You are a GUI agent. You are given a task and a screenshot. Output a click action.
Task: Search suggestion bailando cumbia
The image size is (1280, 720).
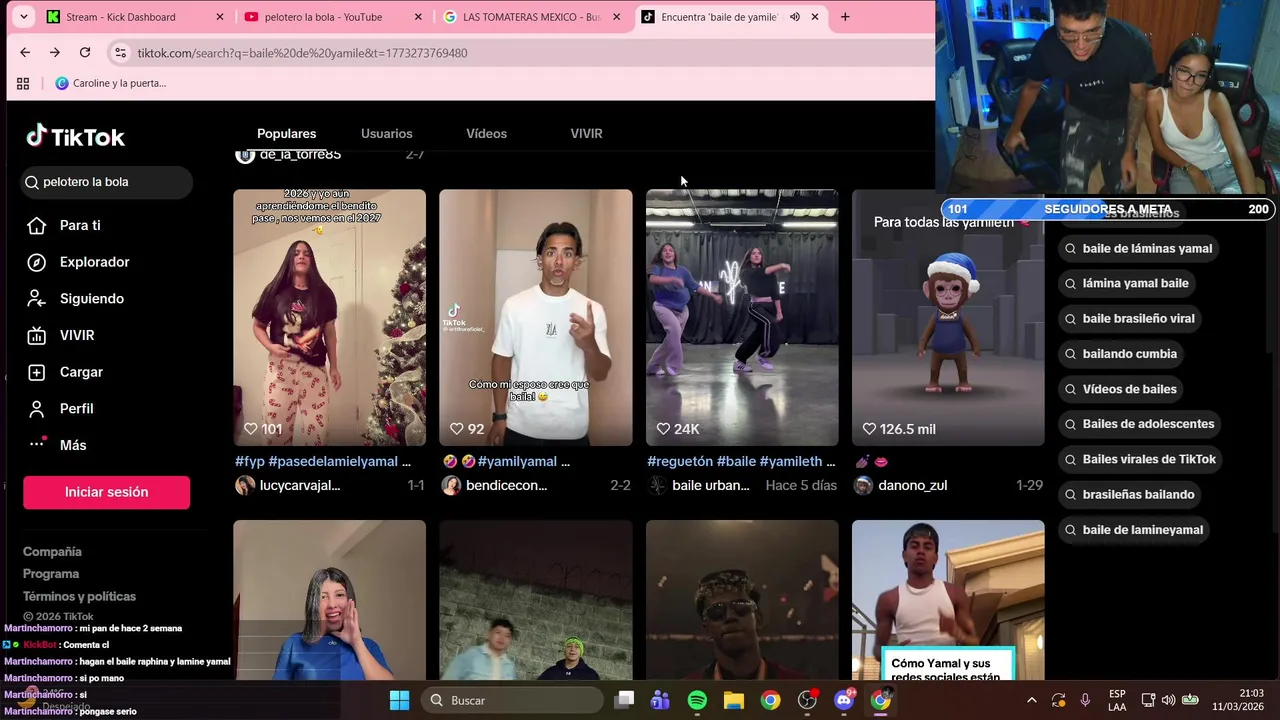1120,353
